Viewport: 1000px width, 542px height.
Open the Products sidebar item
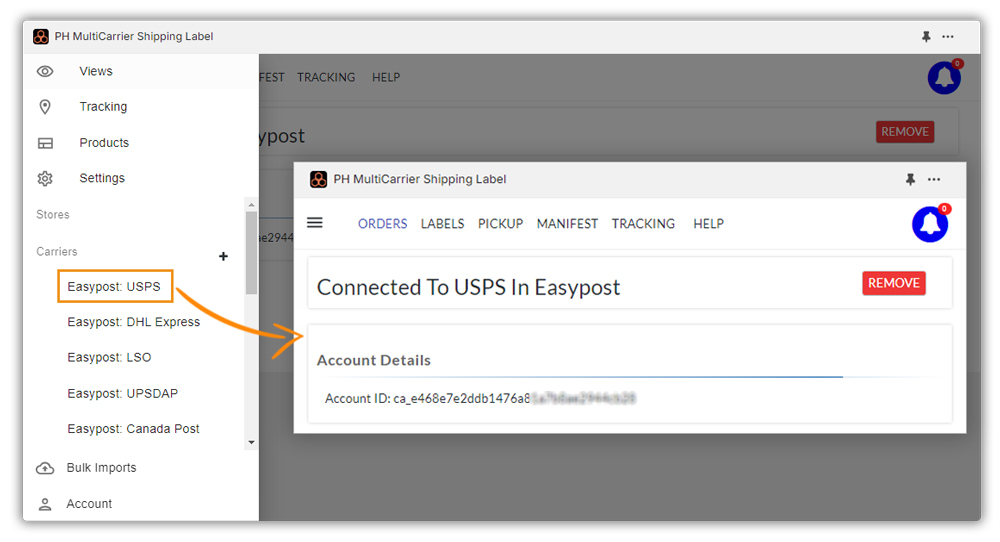click(104, 143)
